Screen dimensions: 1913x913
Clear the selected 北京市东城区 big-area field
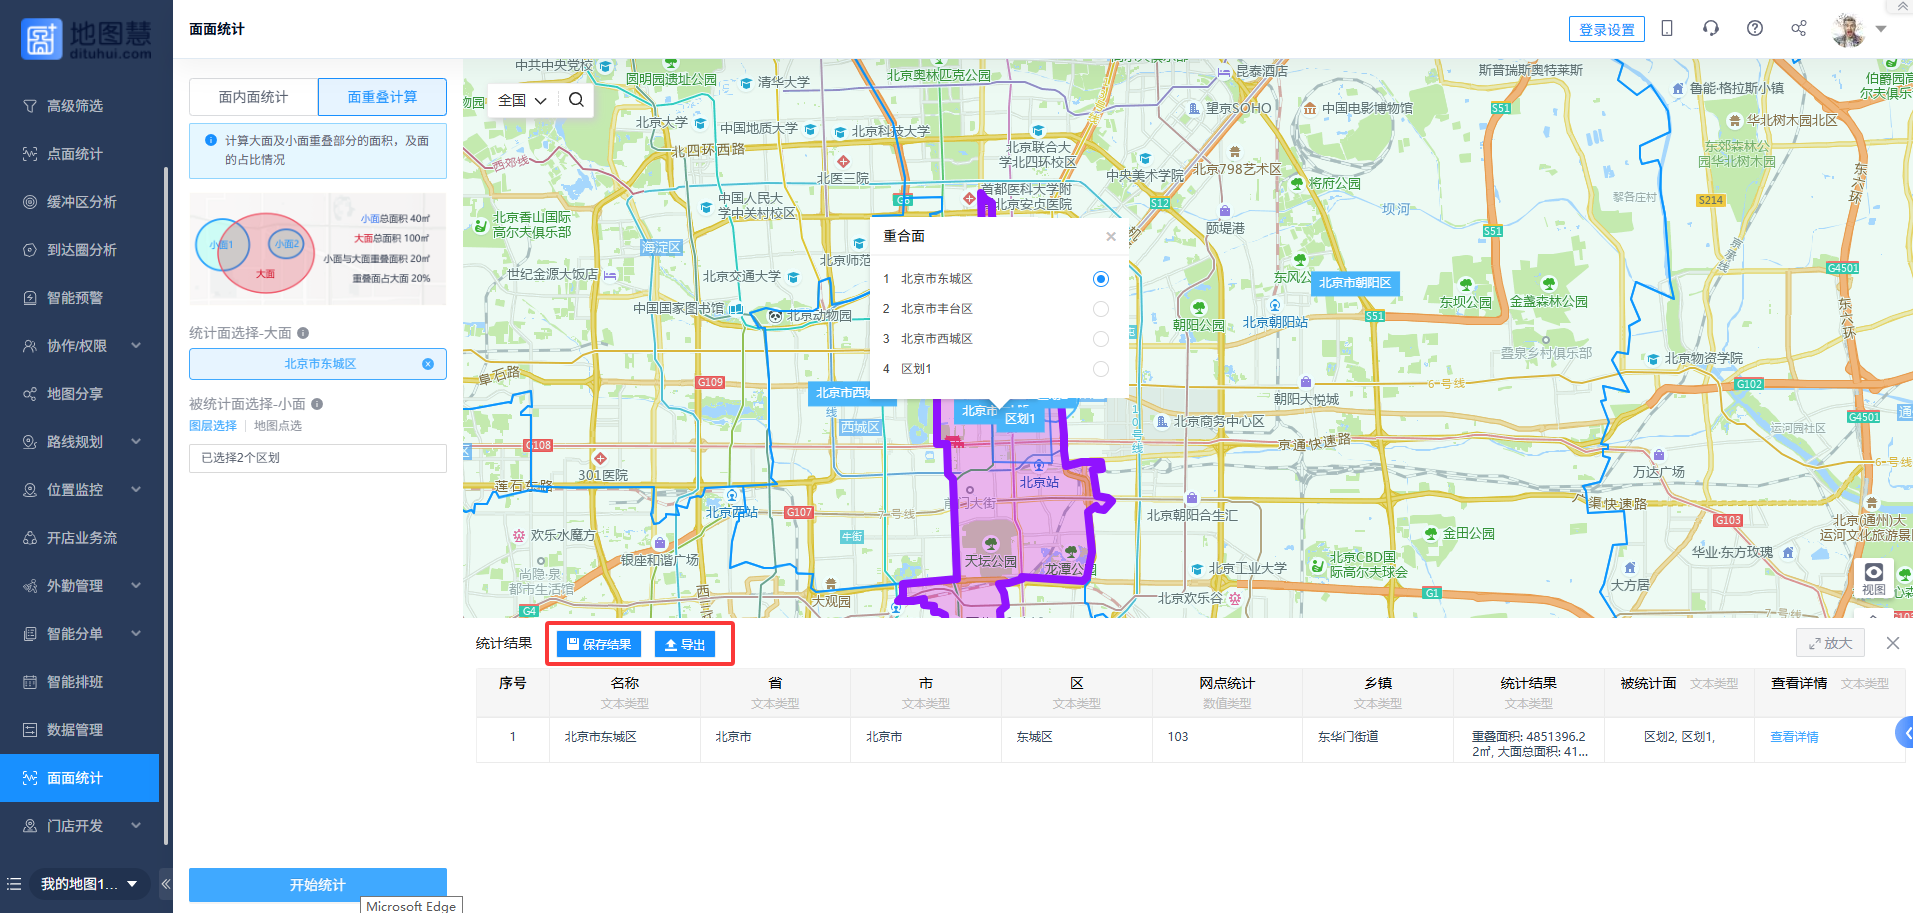point(428,364)
